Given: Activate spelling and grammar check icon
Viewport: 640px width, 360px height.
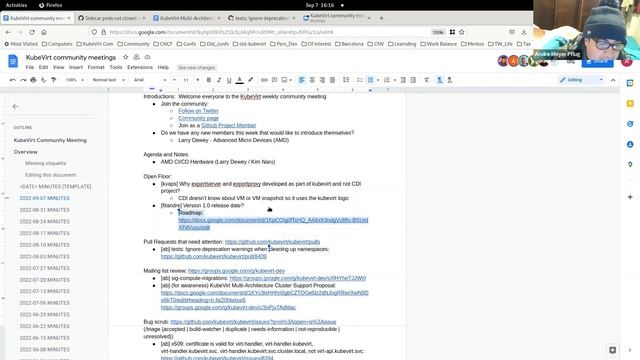Looking at the screenshot, I should tap(44, 80).
